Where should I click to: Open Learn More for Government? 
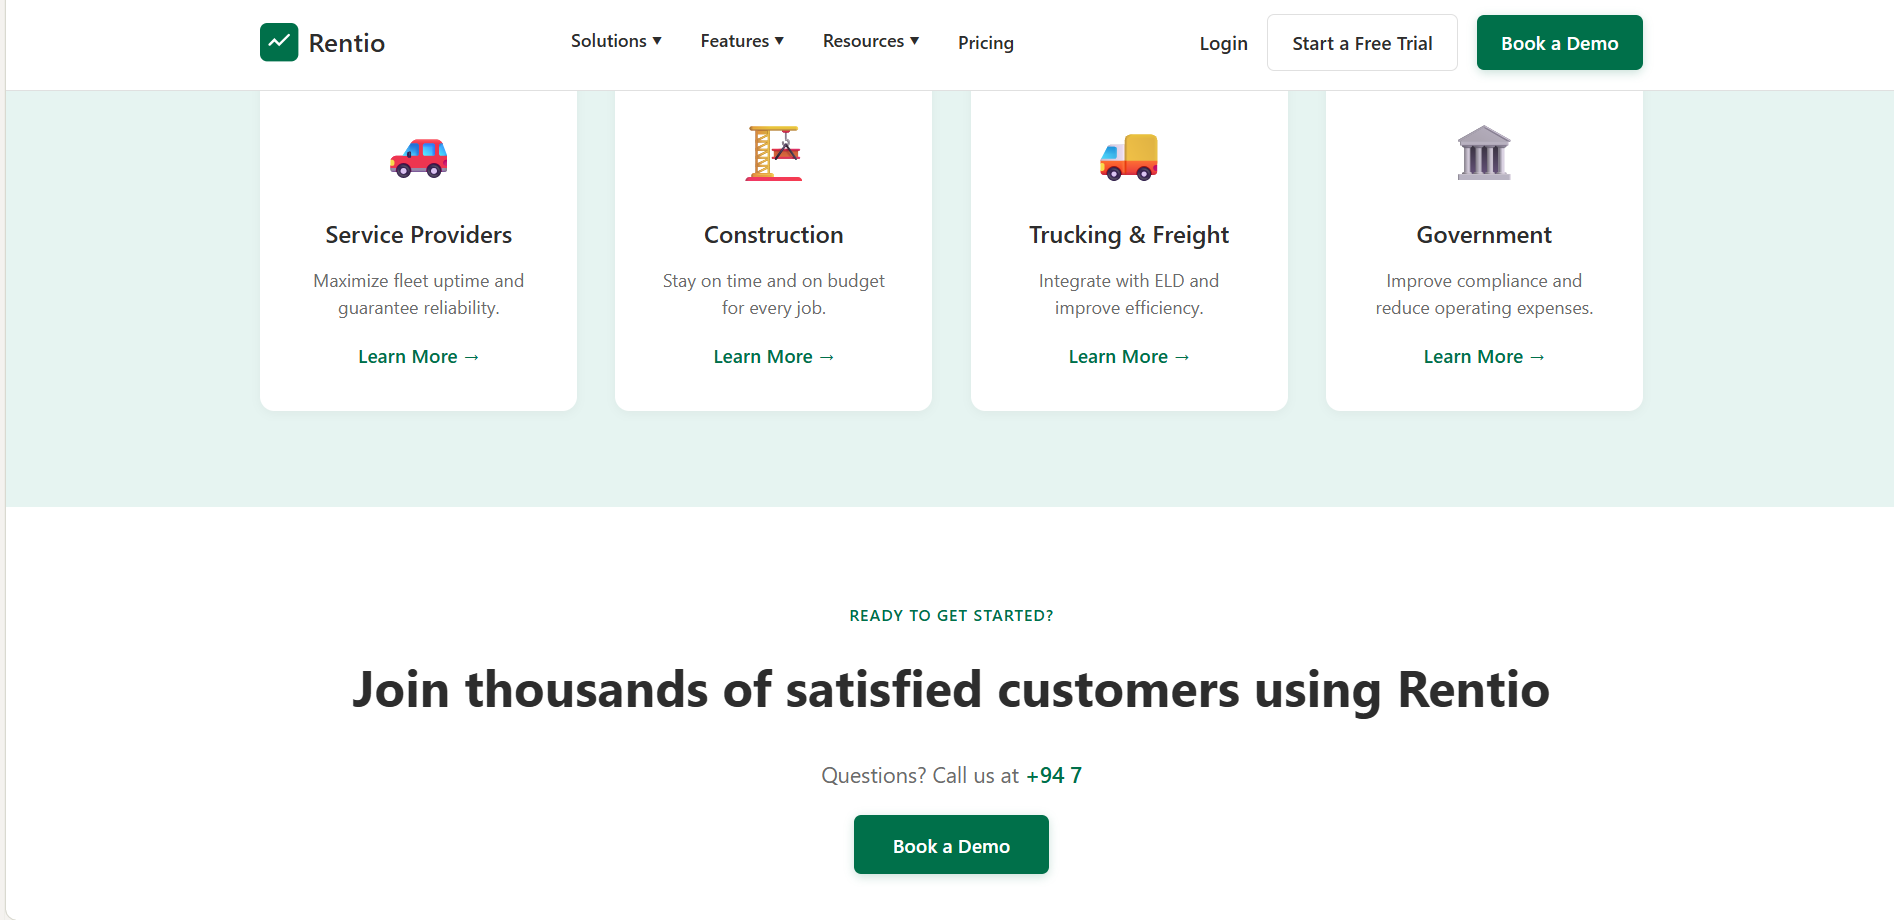1483,356
